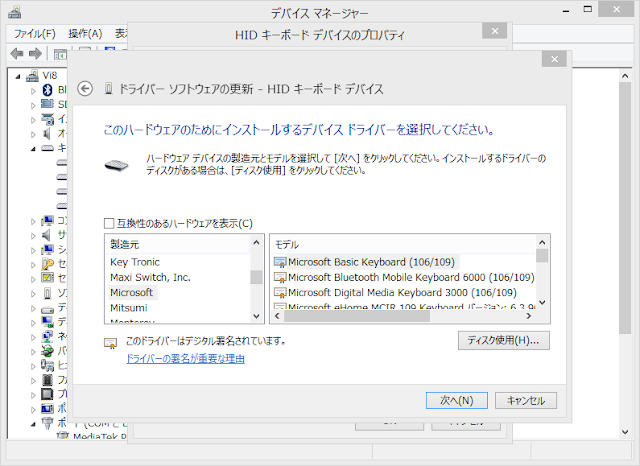640x466 pixels.
Task: Click the keyboard hardware icon in wizard
Action: [x=116, y=165]
